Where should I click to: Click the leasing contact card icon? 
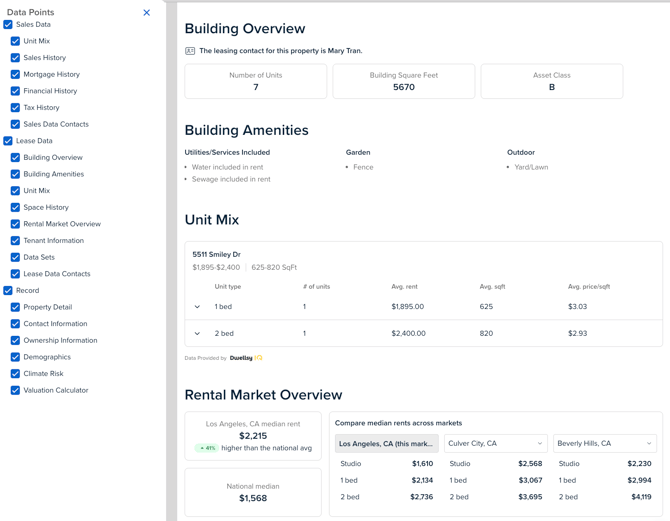pos(190,51)
